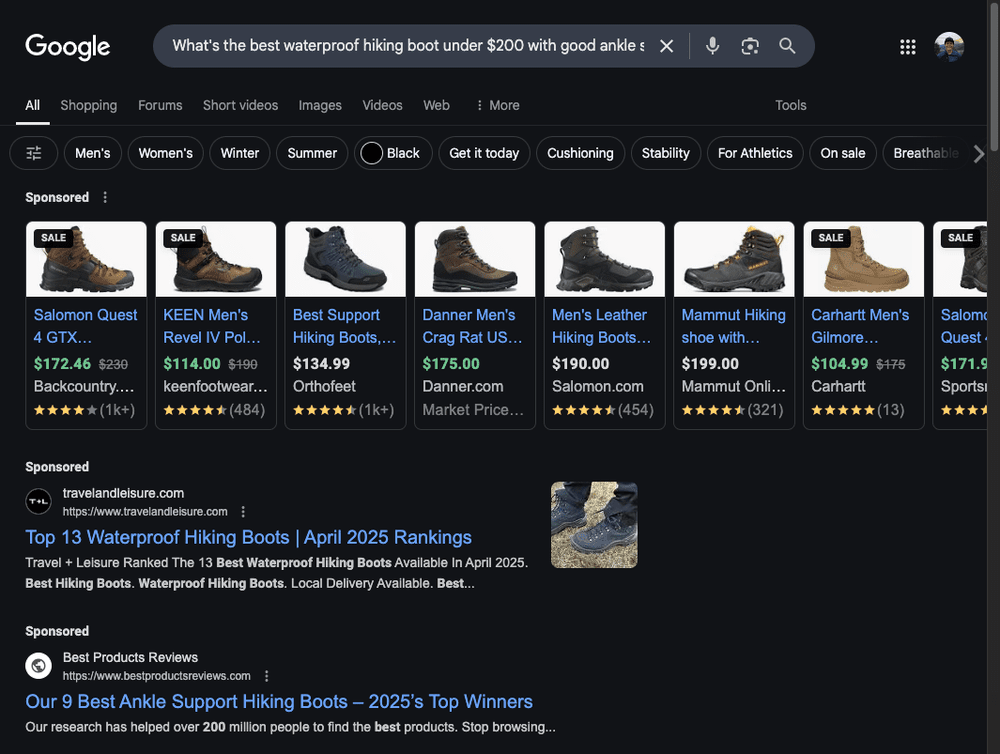Image resolution: width=1000 pixels, height=754 pixels.
Task: Click Carhartt tan boot product image
Action: coord(864,259)
